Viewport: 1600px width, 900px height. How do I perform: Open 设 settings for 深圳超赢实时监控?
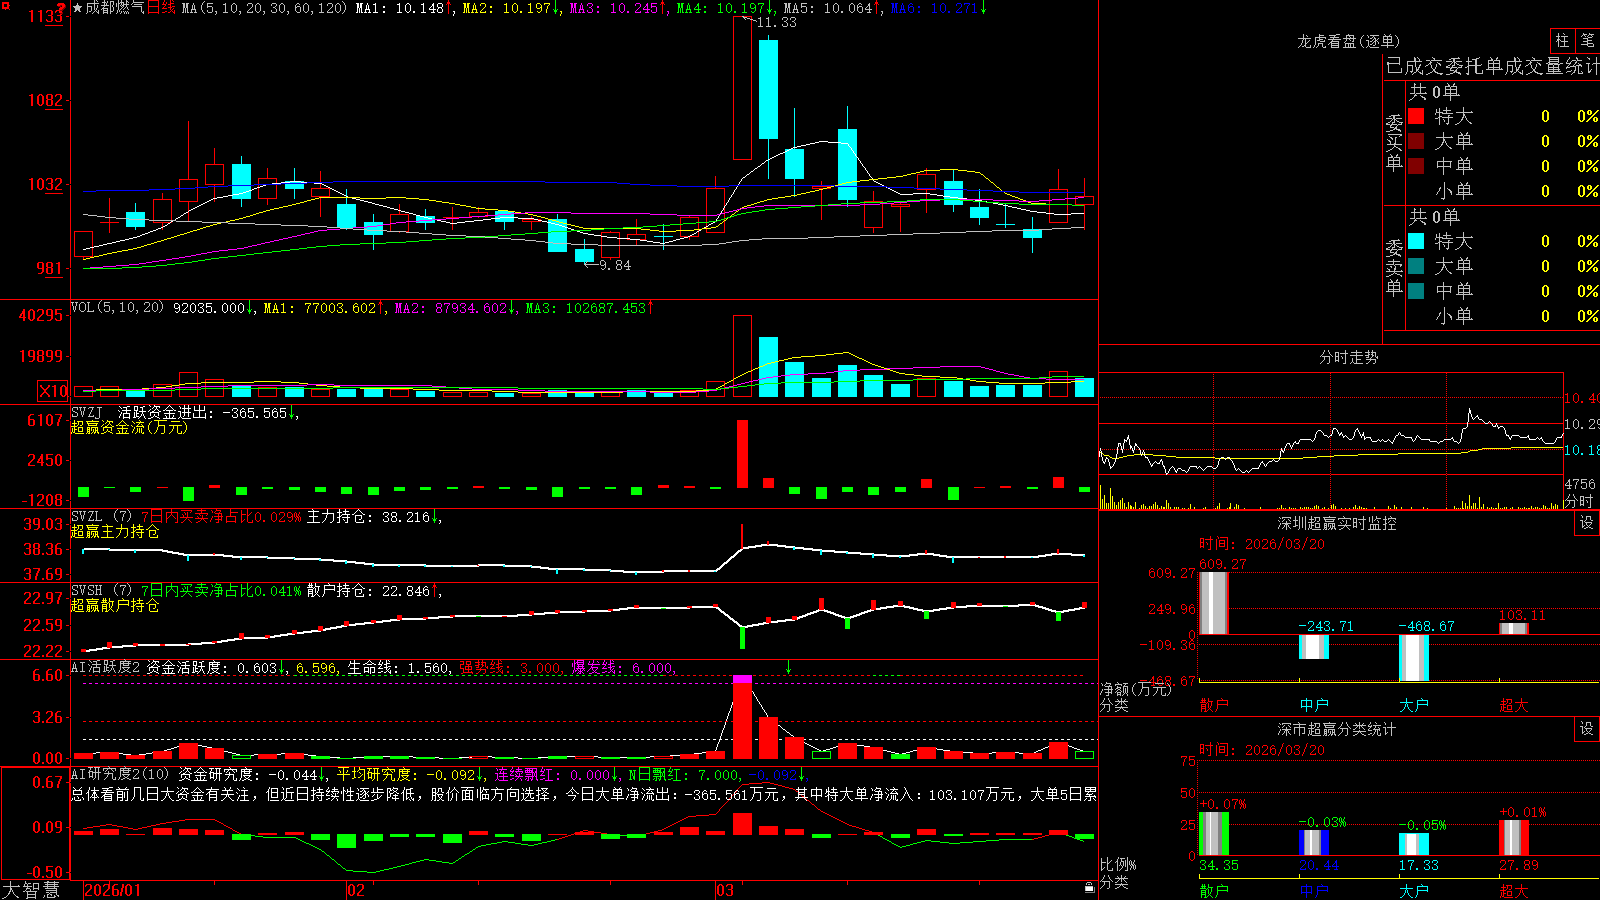coord(1587,523)
